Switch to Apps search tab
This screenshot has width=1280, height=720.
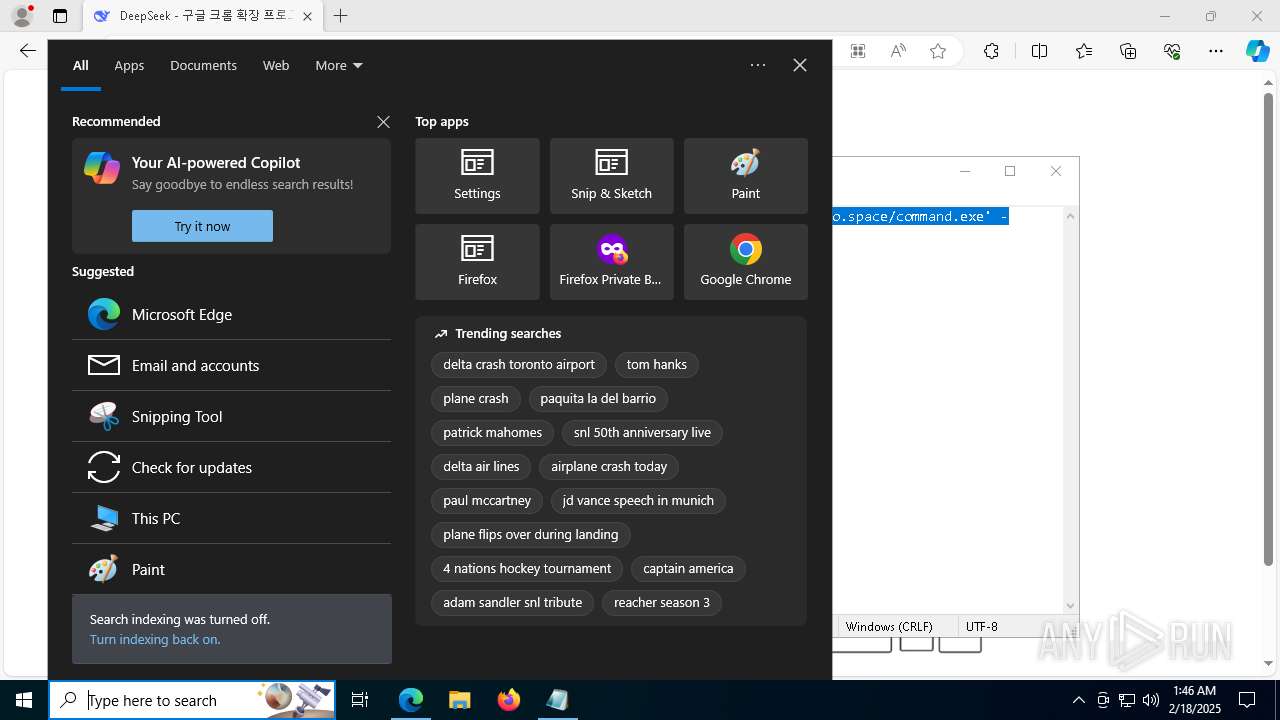pyautogui.click(x=129, y=65)
